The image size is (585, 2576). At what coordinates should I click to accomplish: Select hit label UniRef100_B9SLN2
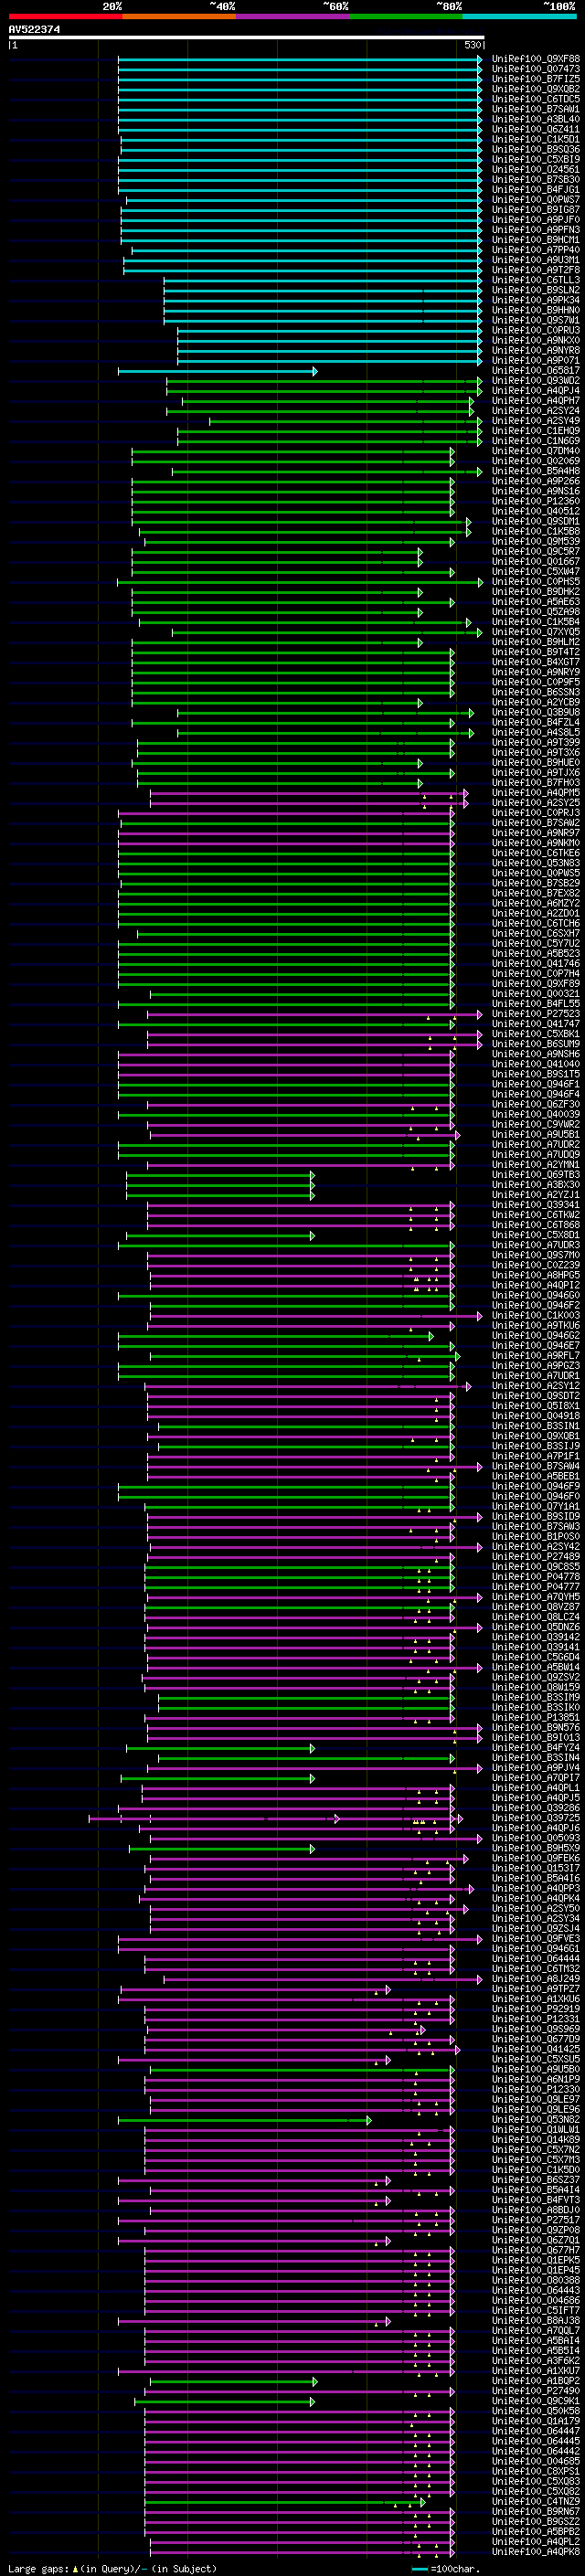pyautogui.click(x=536, y=290)
